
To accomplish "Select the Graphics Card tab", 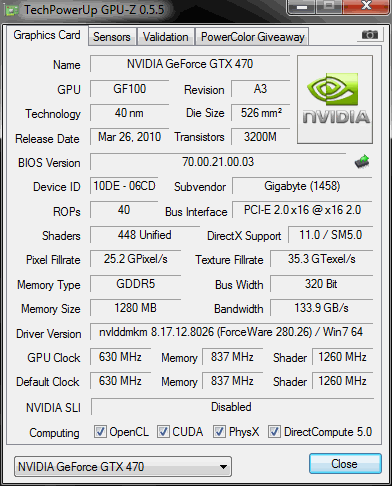I will [x=47, y=35].
